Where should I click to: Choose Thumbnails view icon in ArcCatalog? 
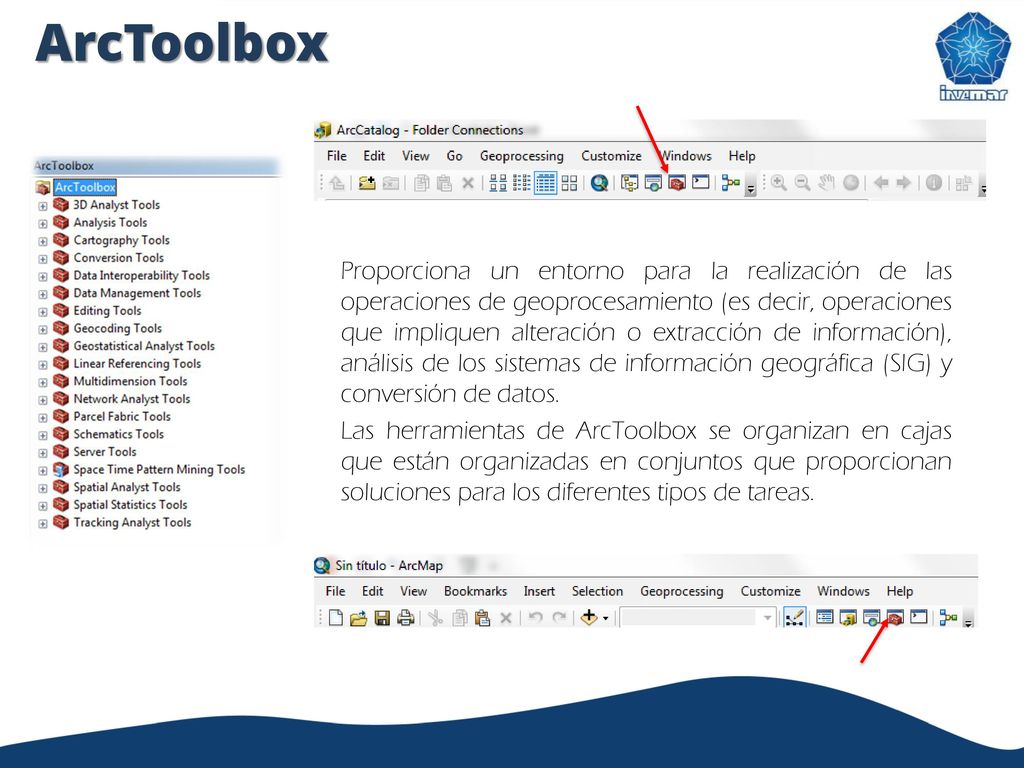(569, 183)
